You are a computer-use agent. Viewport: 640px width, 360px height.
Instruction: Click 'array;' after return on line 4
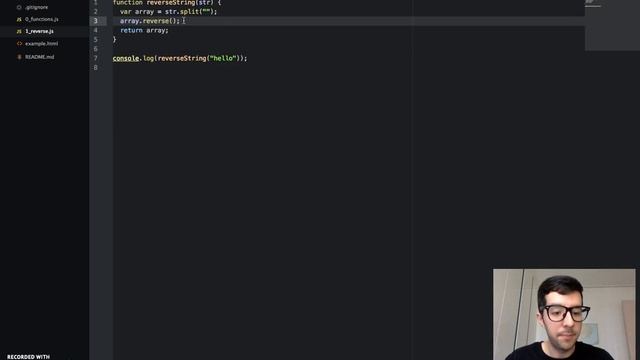(x=157, y=30)
